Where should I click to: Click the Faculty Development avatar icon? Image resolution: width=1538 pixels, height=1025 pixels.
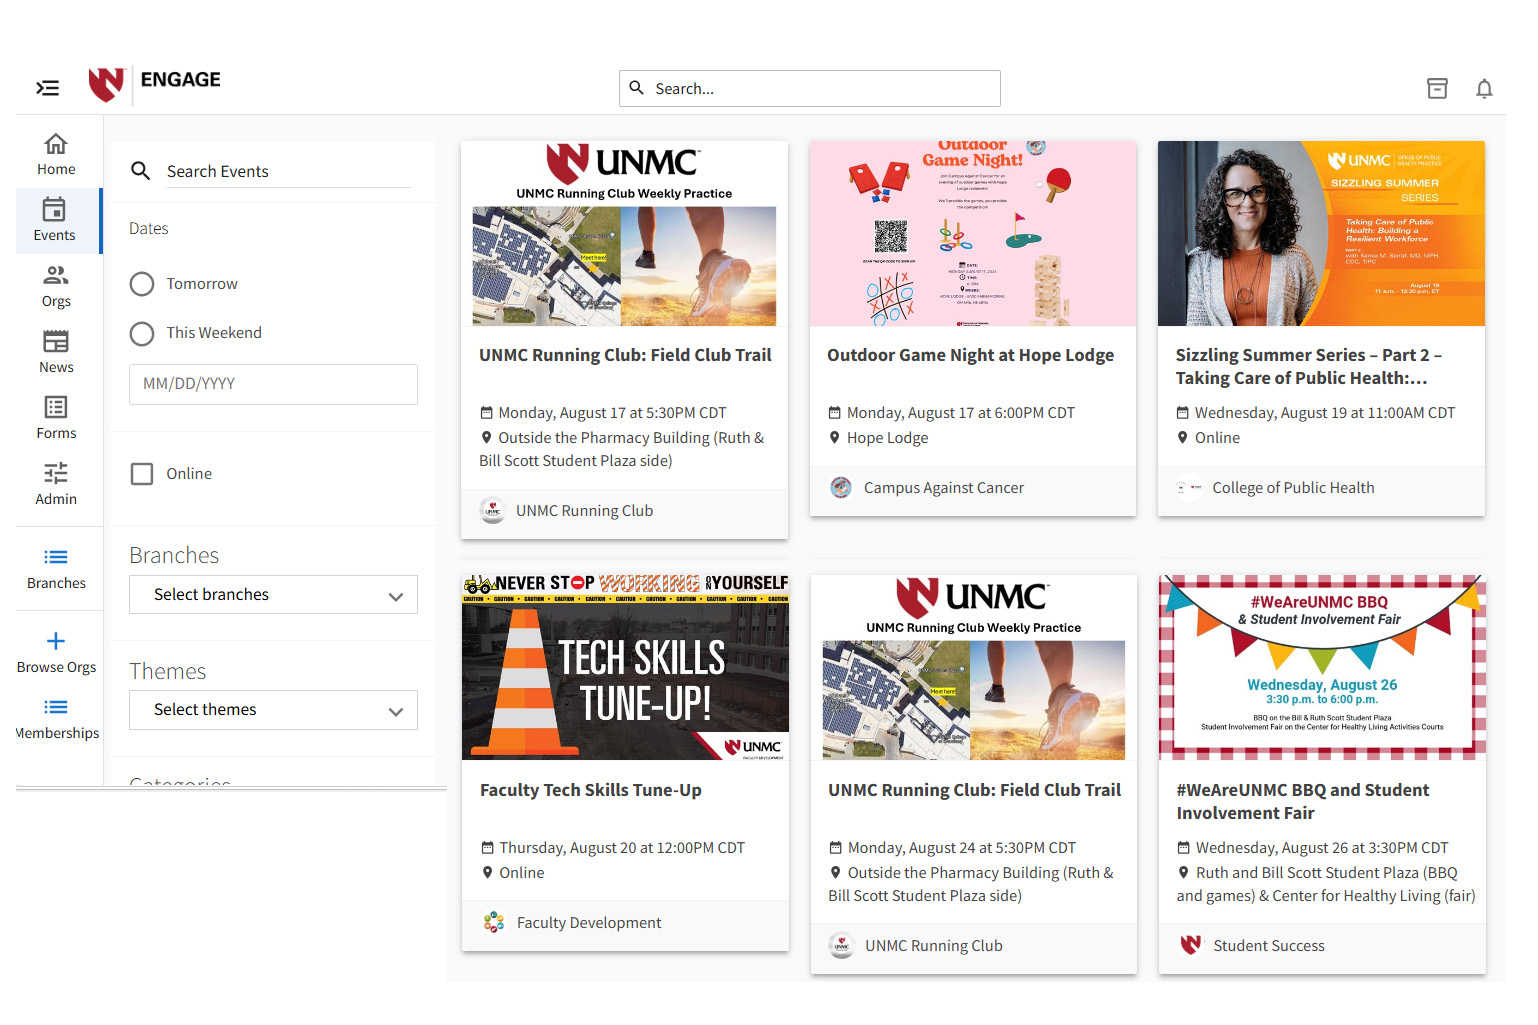[x=494, y=923]
